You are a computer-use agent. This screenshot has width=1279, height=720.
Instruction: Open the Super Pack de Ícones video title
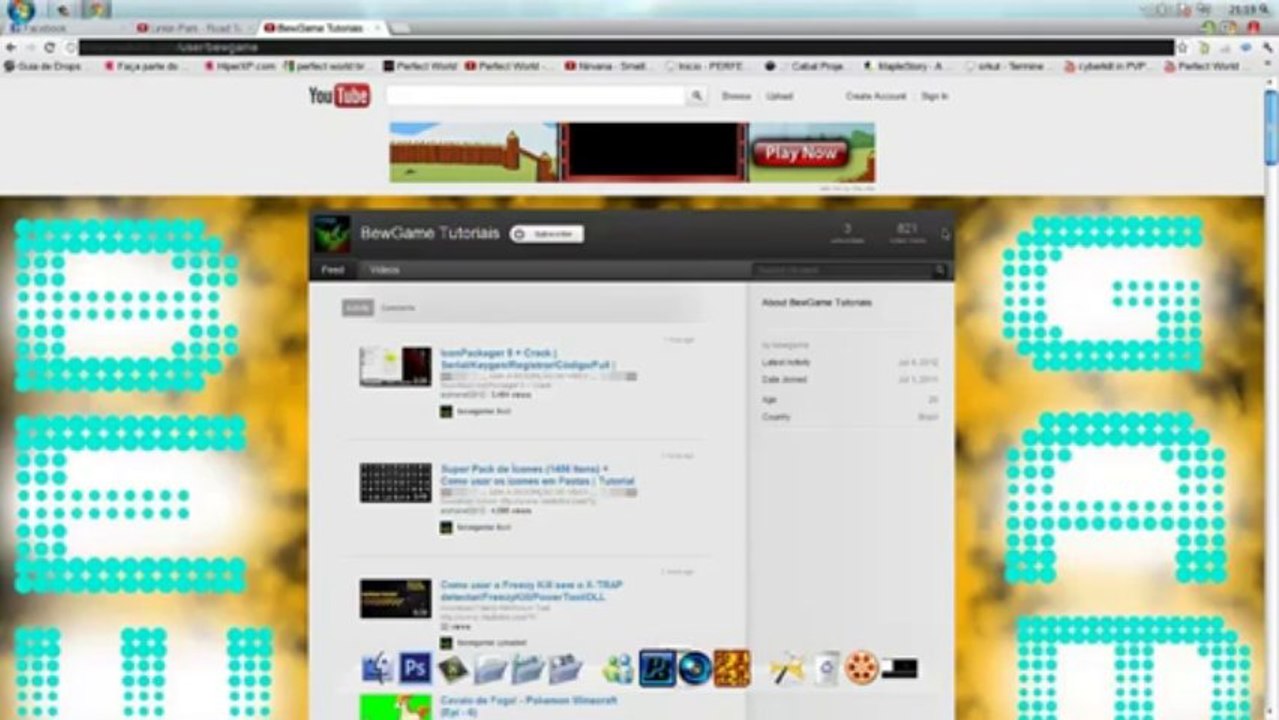(538, 475)
